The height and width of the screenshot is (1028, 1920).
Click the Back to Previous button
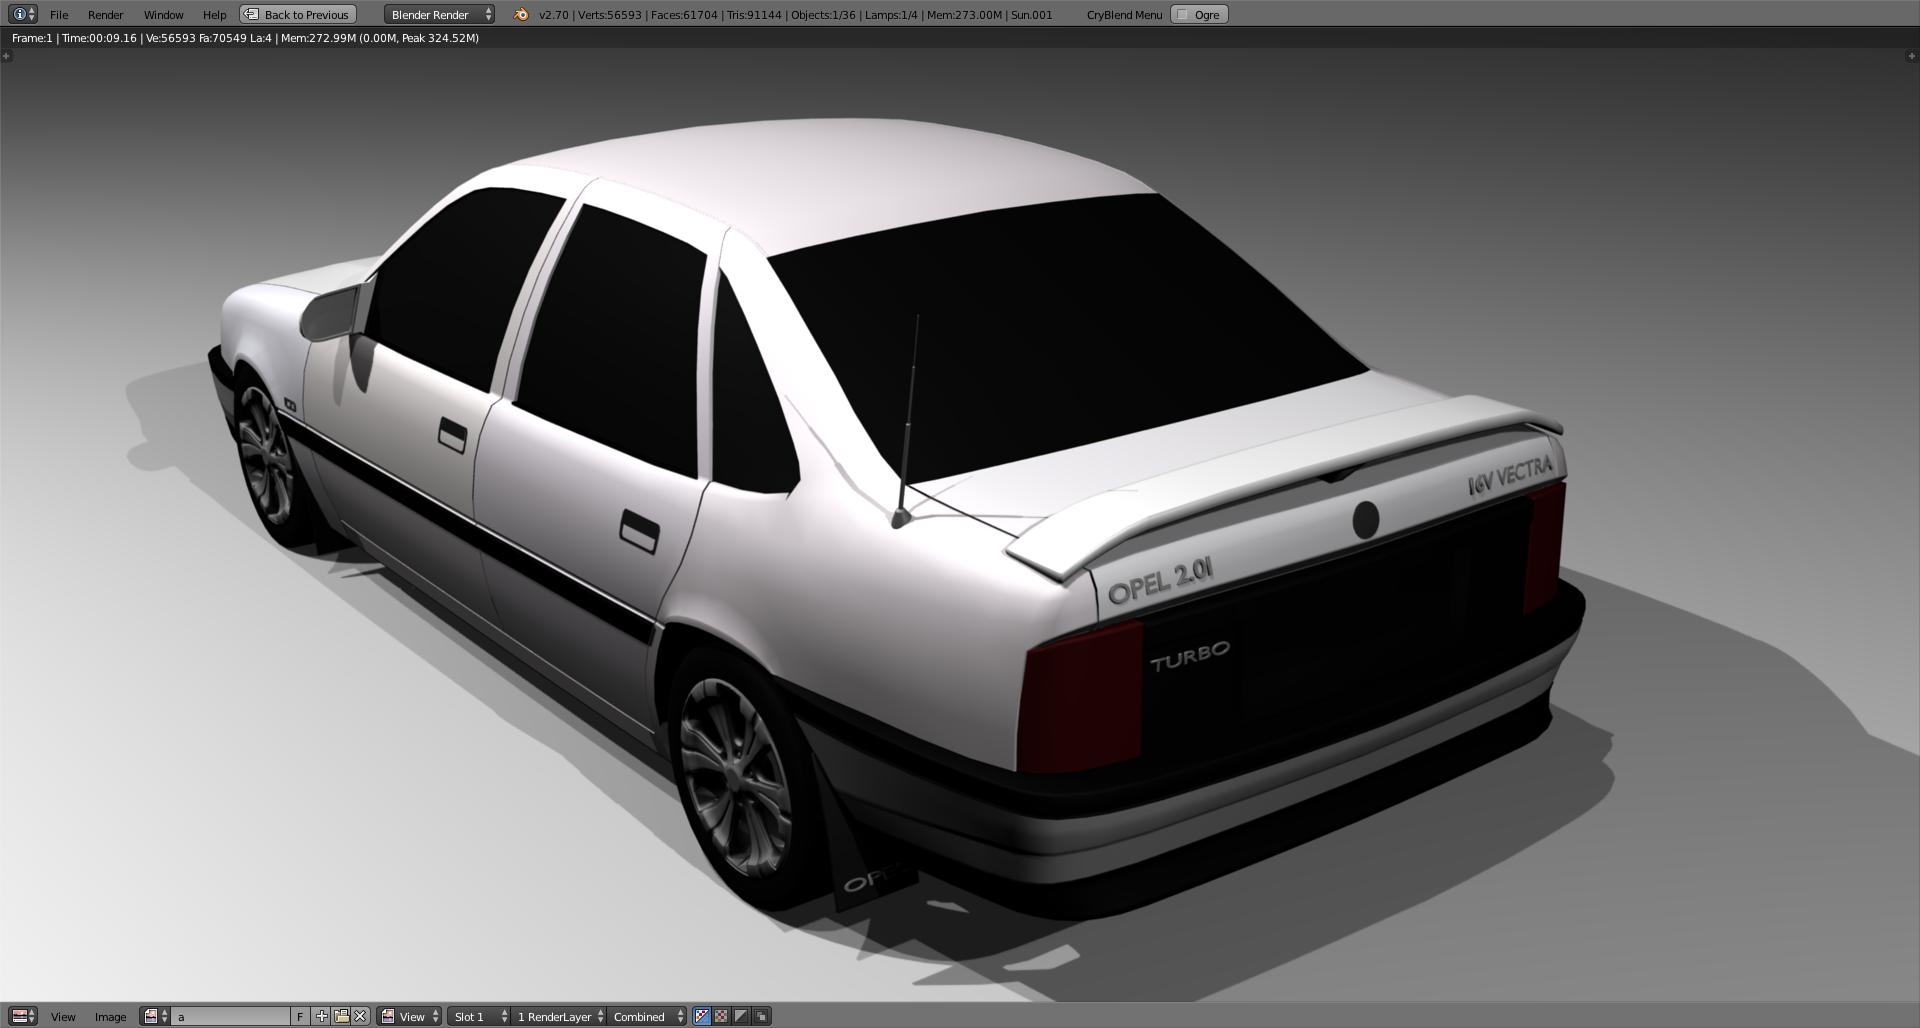(298, 14)
